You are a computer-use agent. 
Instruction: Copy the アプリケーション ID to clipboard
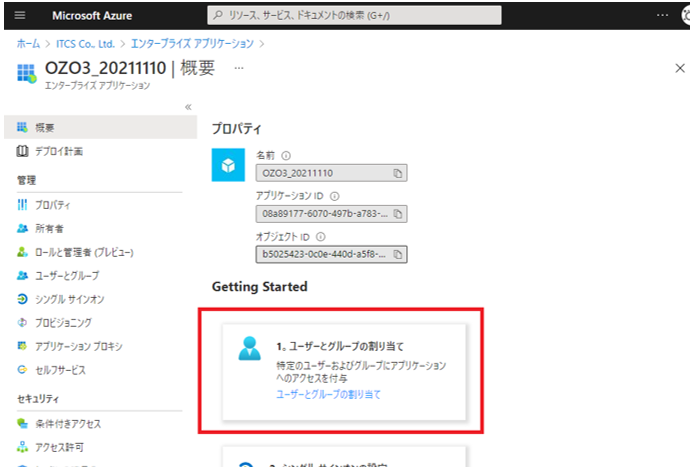(x=398, y=214)
